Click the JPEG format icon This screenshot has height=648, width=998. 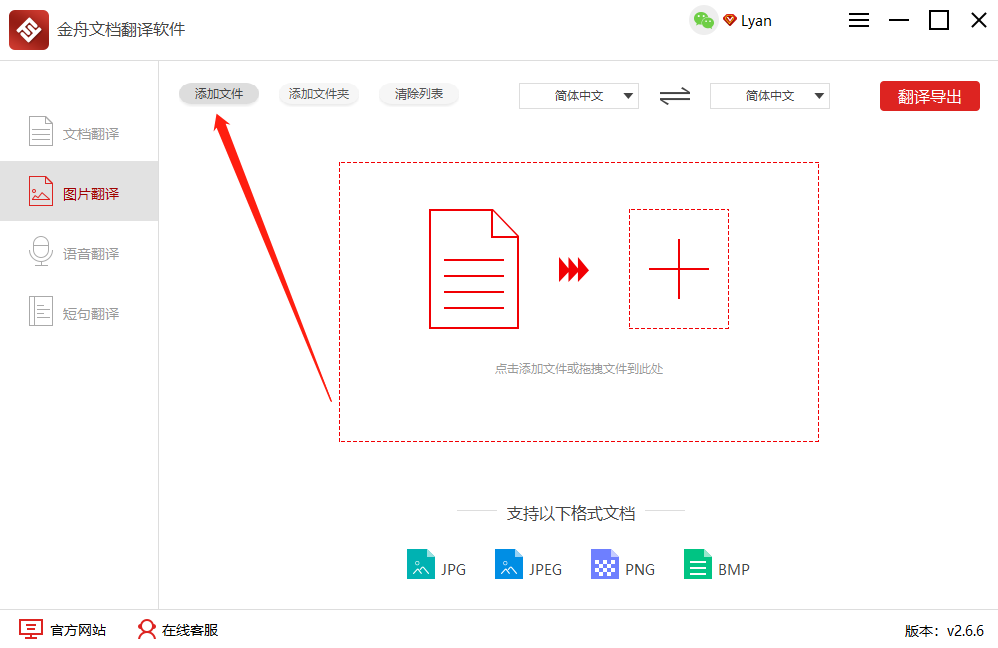pyautogui.click(x=509, y=564)
